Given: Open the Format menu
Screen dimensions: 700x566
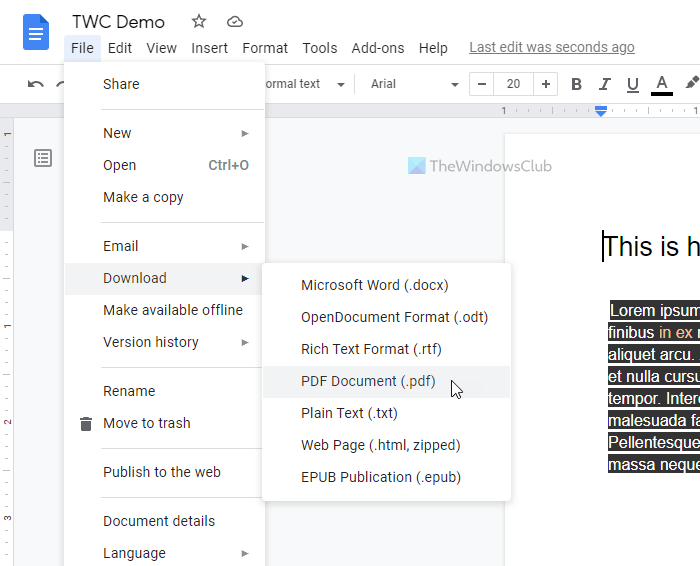Looking at the screenshot, I should (265, 48).
